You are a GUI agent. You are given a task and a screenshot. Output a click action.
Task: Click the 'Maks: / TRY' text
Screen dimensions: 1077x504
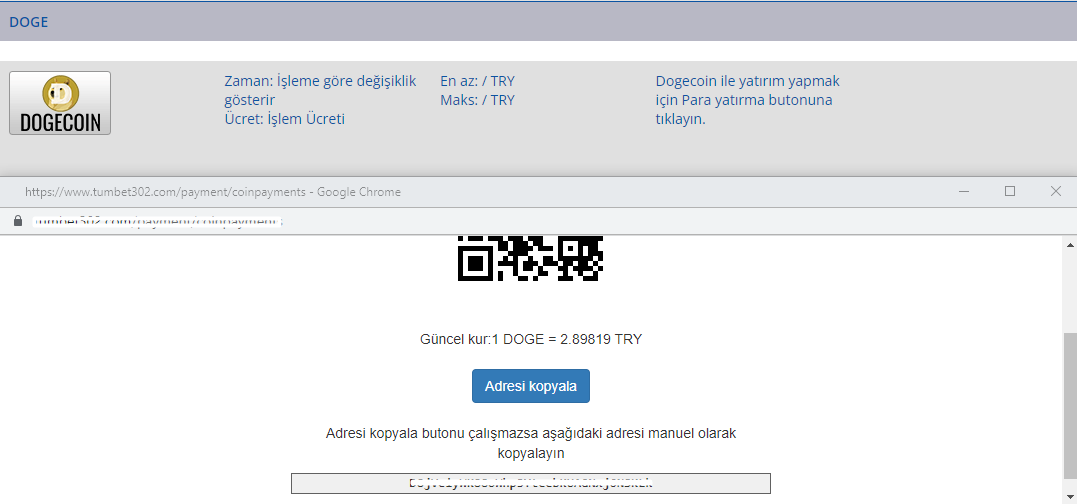coord(477,100)
